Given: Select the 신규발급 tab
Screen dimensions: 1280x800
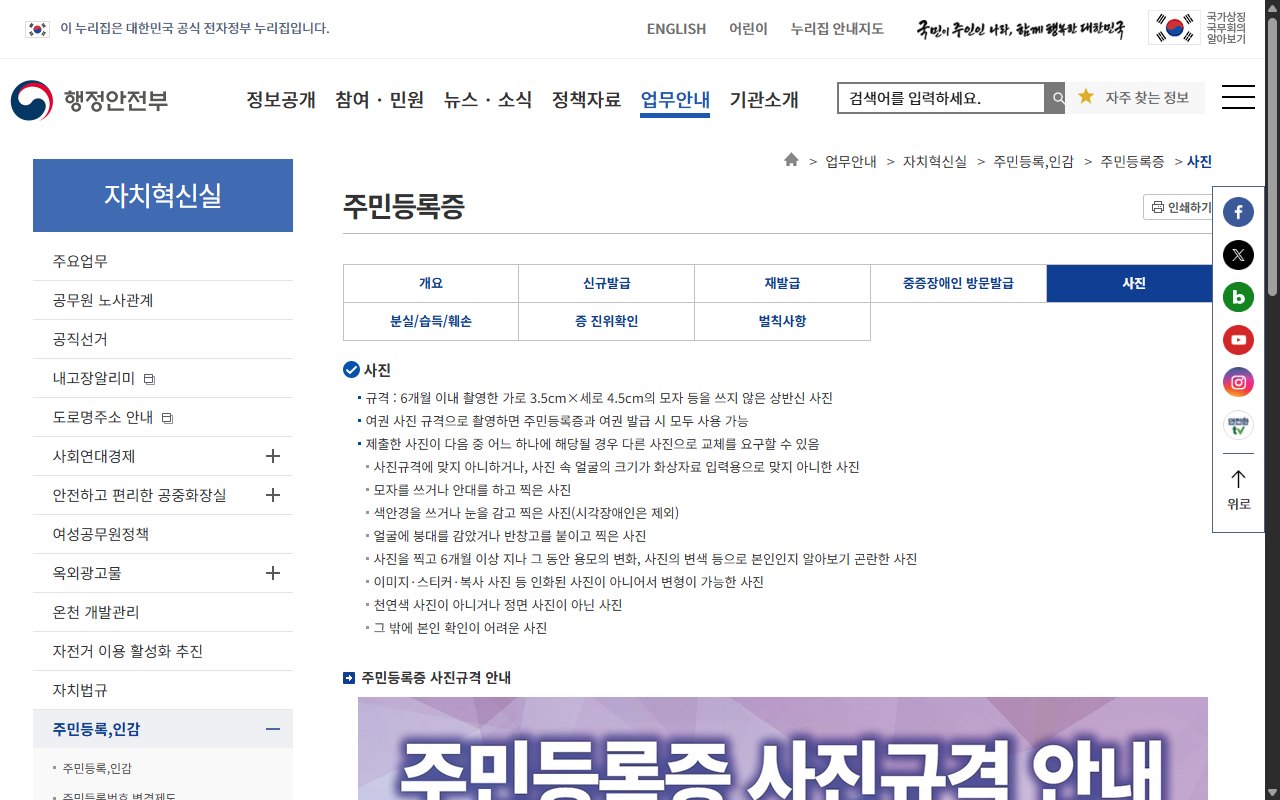Looking at the screenshot, I should (607, 283).
